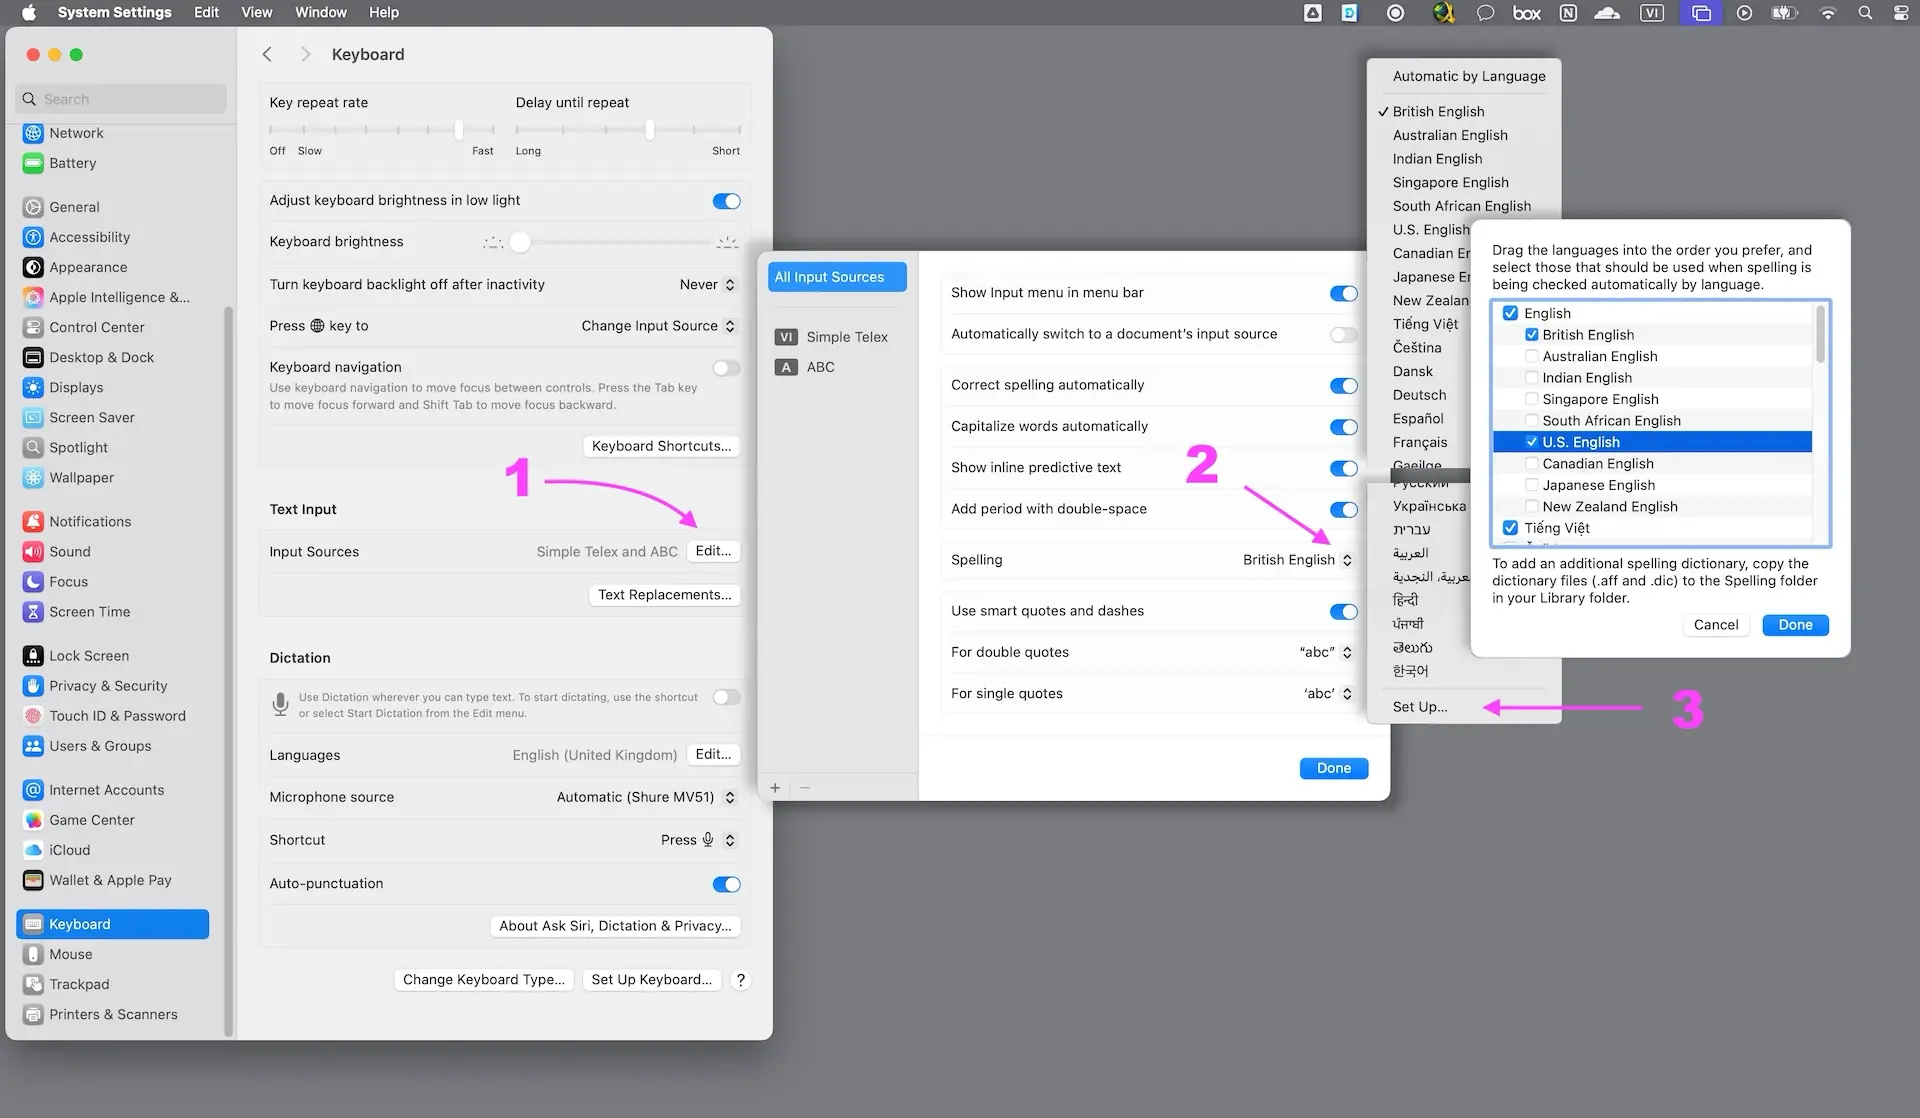
Task: Open the Window menu in menu bar
Action: coord(320,13)
